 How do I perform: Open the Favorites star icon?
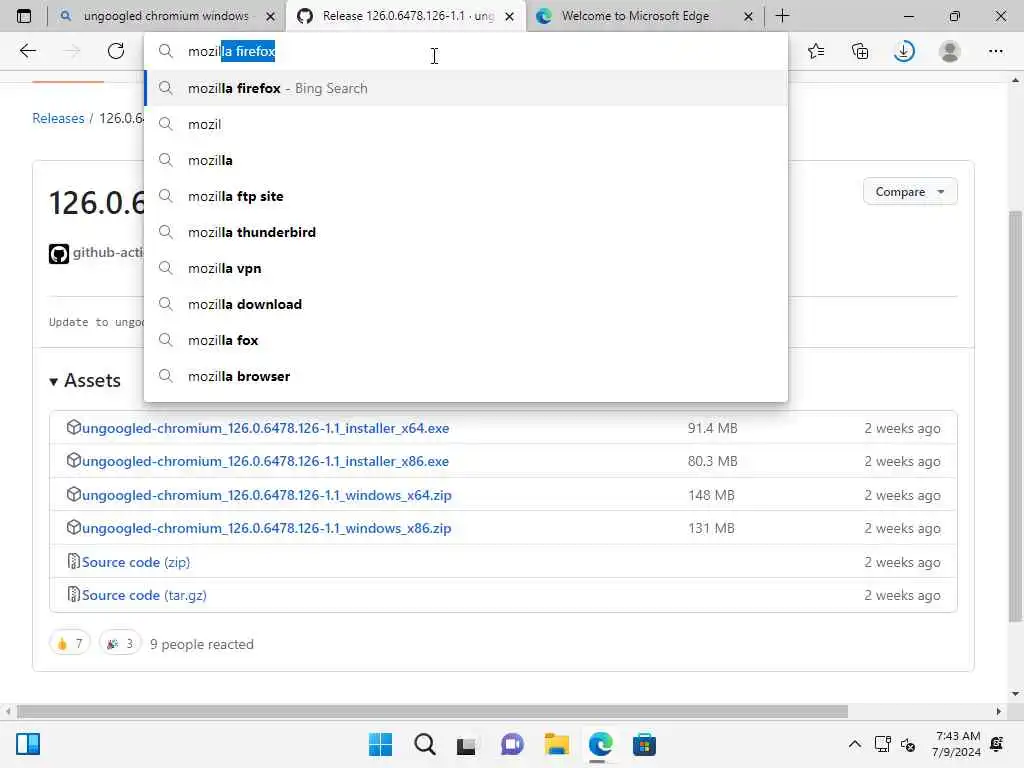816,51
